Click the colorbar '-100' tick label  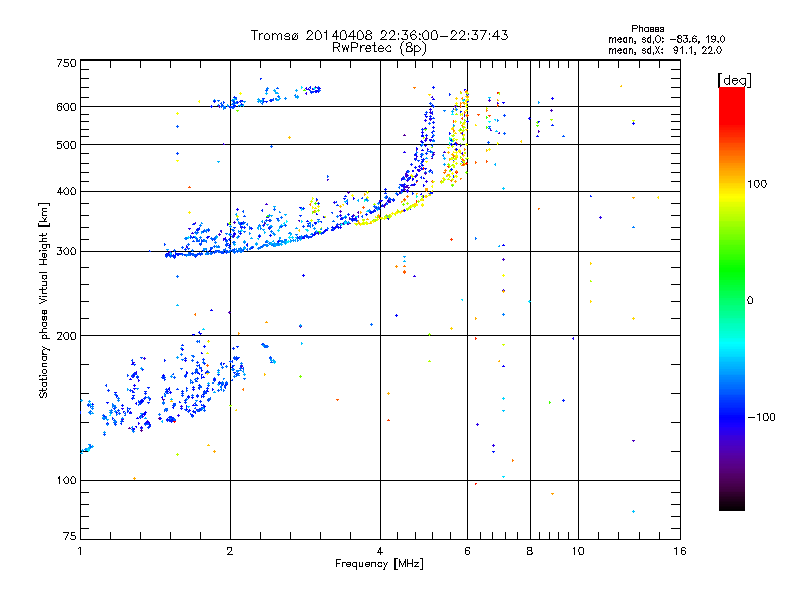point(761,417)
